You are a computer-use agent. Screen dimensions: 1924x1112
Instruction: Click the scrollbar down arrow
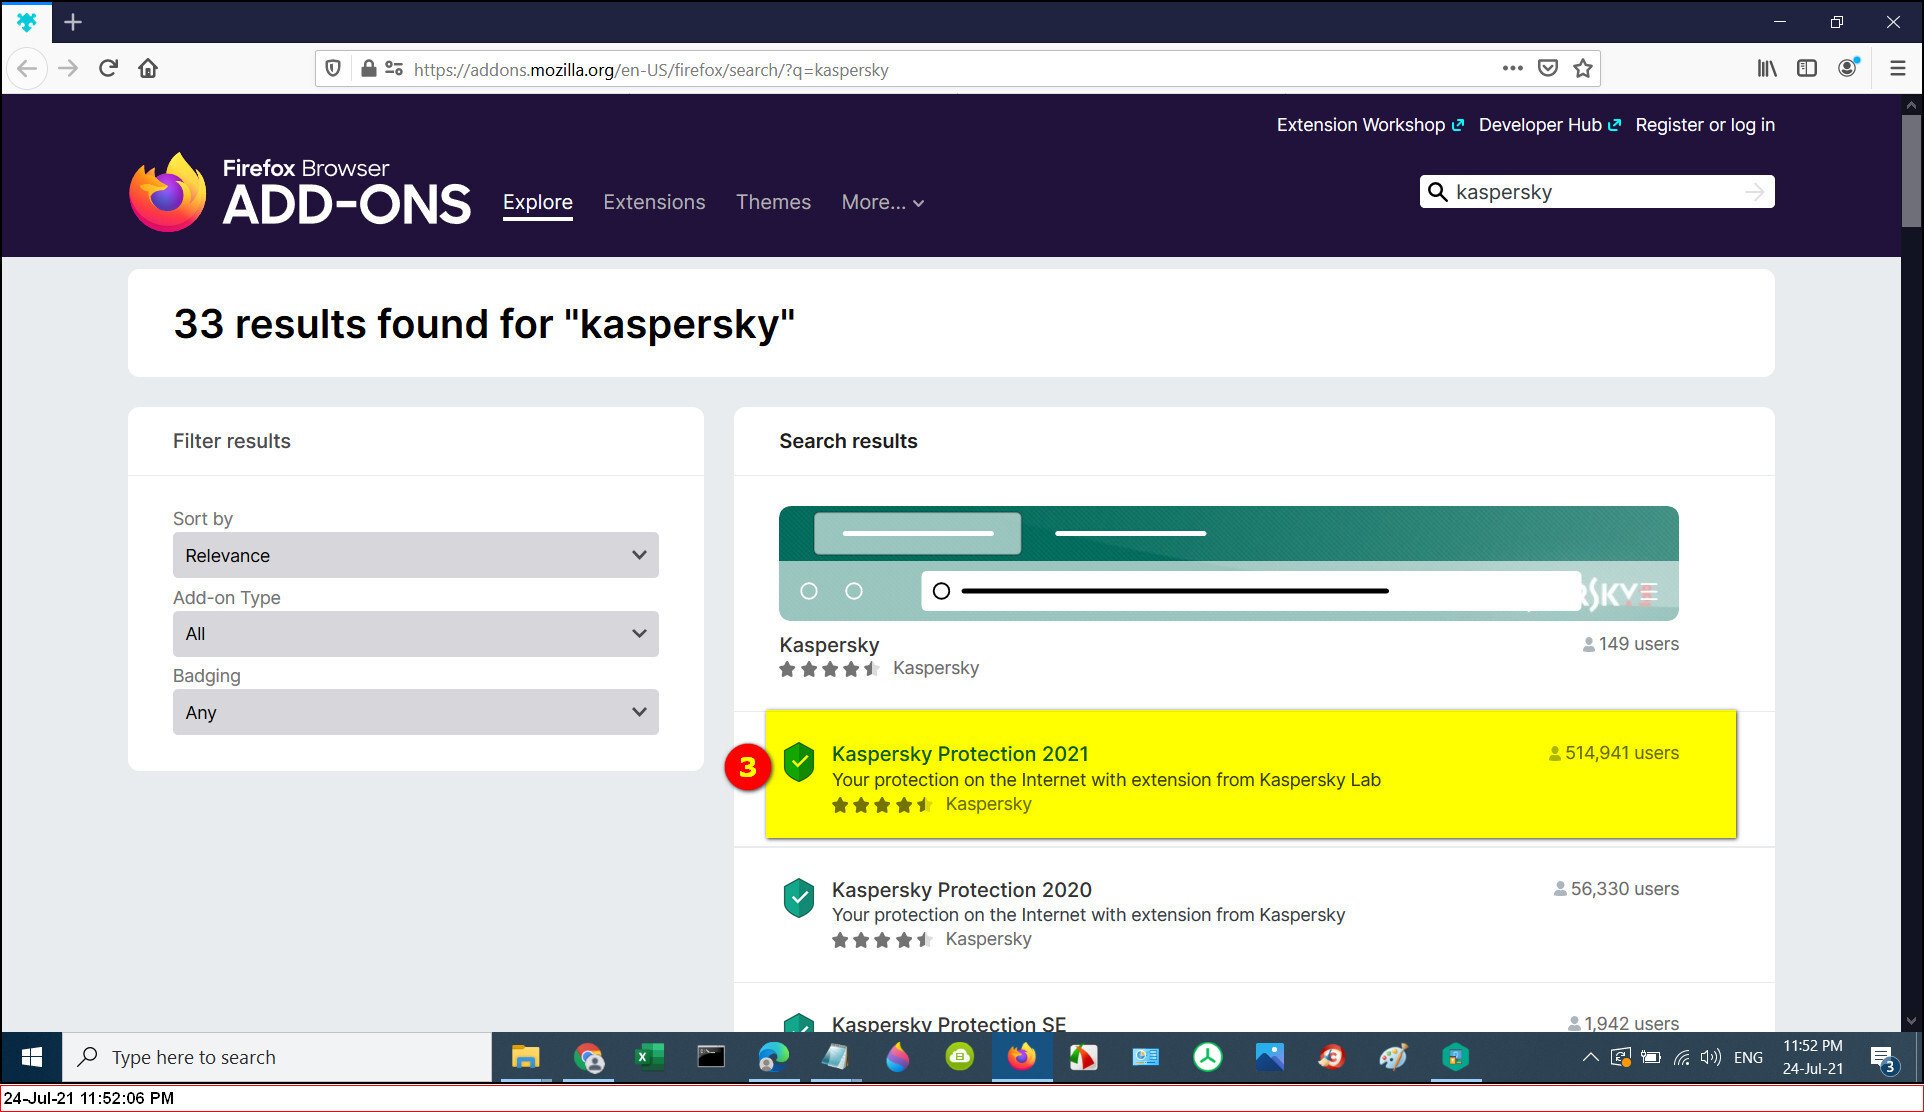point(1911,1021)
